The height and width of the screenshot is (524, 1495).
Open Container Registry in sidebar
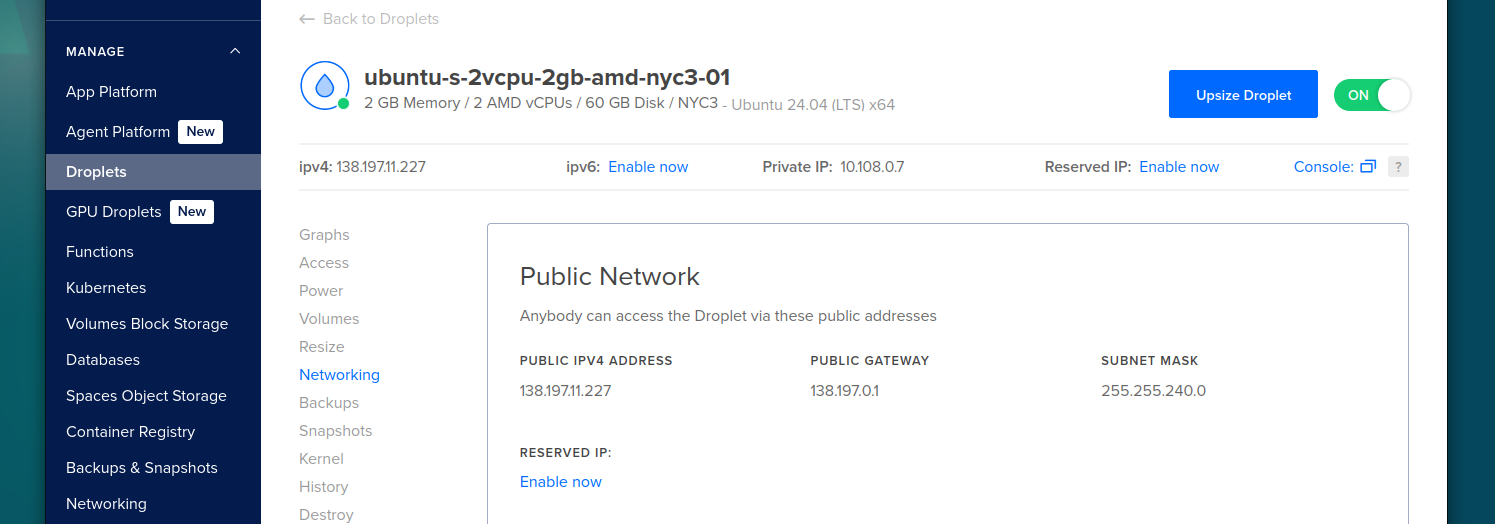[x=130, y=432]
